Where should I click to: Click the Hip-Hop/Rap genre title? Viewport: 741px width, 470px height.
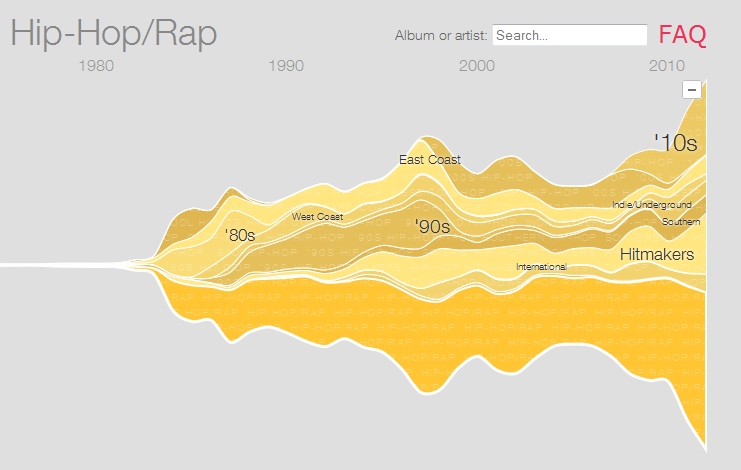[x=114, y=33]
